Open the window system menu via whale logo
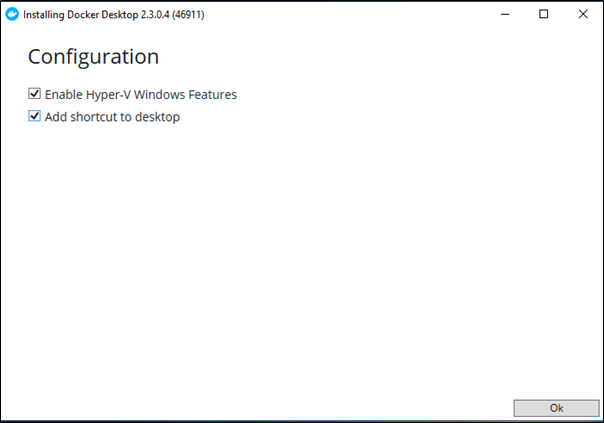Image resolution: width=604 pixels, height=423 pixels. tap(12, 15)
